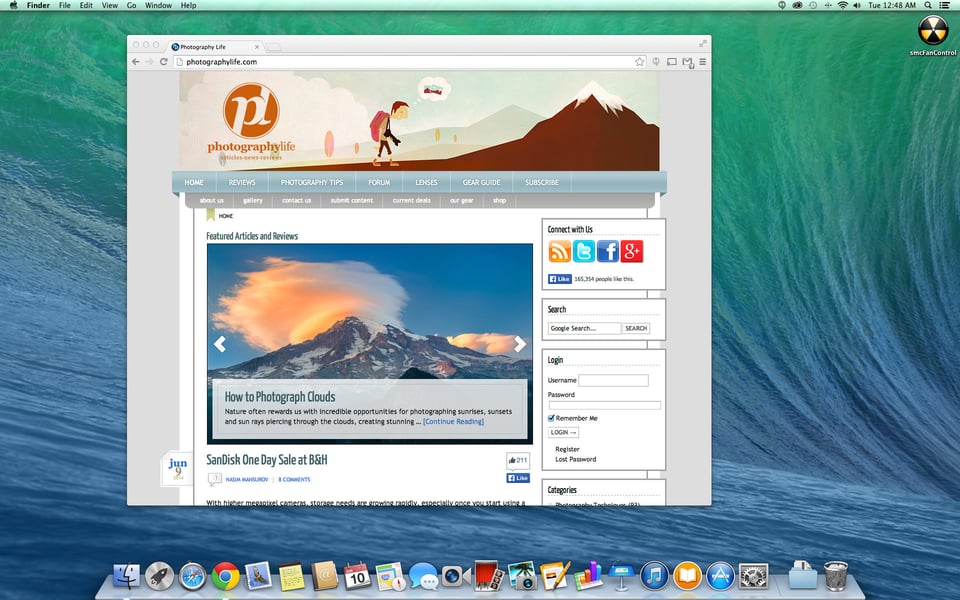Open the Twitter icon under Connect with Us
Viewport: 960px width, 600px height.
click(584, 251)
